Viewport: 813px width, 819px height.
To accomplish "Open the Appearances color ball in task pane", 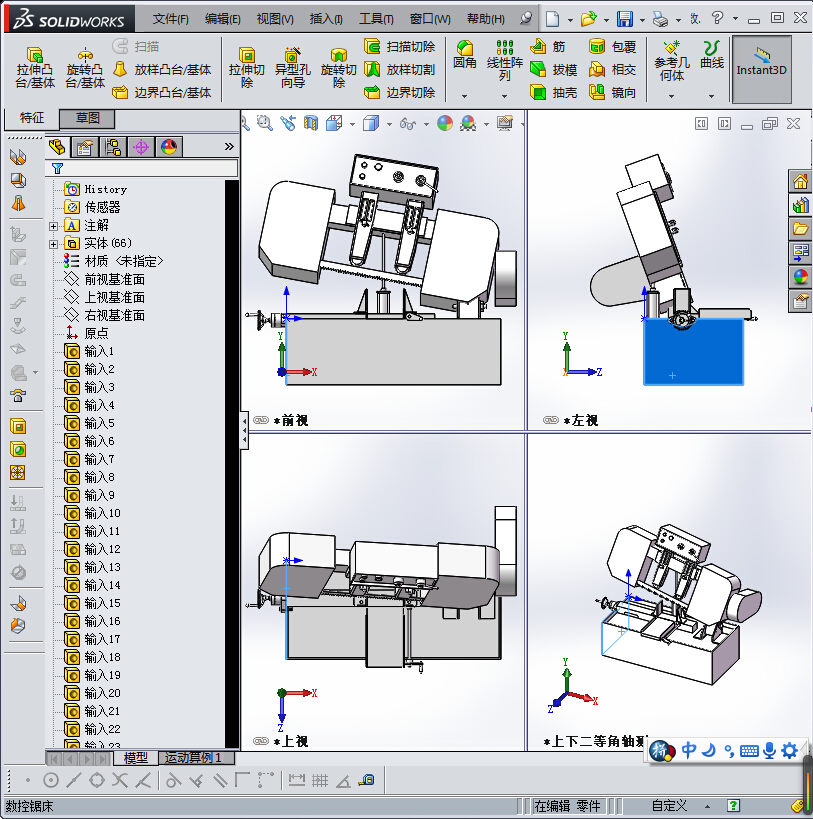I will point(800,277).
